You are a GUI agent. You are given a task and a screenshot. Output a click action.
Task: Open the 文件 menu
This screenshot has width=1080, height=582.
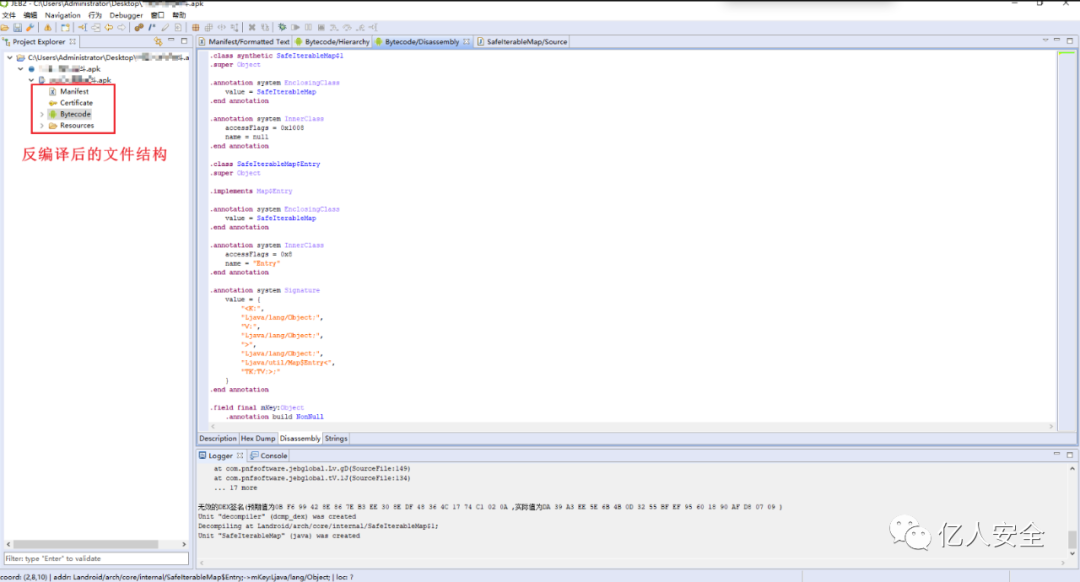pyautogui.click(x=9, y=14)
